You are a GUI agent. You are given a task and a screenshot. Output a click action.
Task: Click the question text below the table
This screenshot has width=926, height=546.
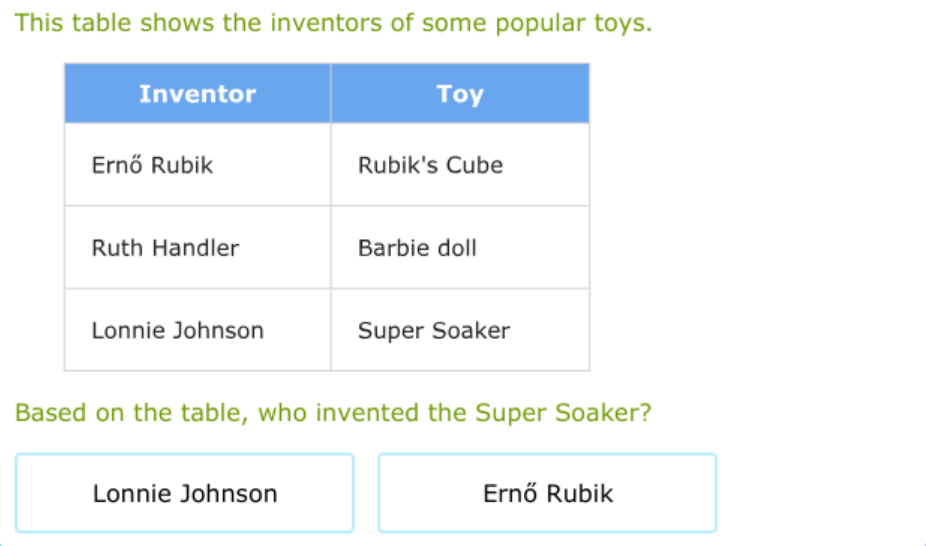click(333, 413)
